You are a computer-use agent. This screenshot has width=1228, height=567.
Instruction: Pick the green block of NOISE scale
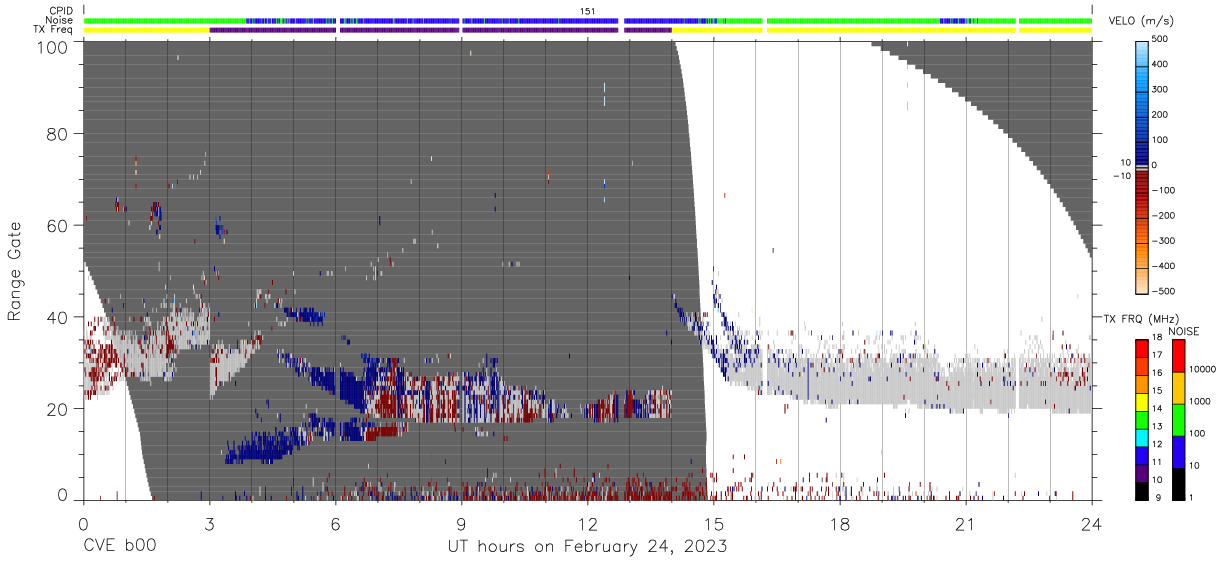pyautogui.click(x=1178, y=419)
